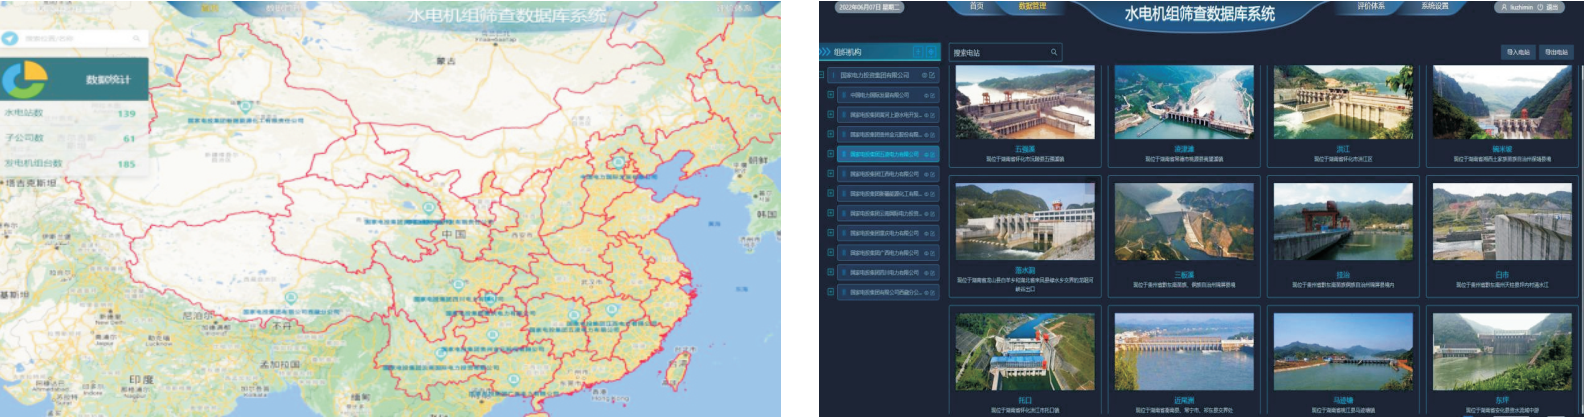1585x417 pixels.
Task: Click the magnifier icon in 搜索电站 box
Action: tap(1053, 52)
